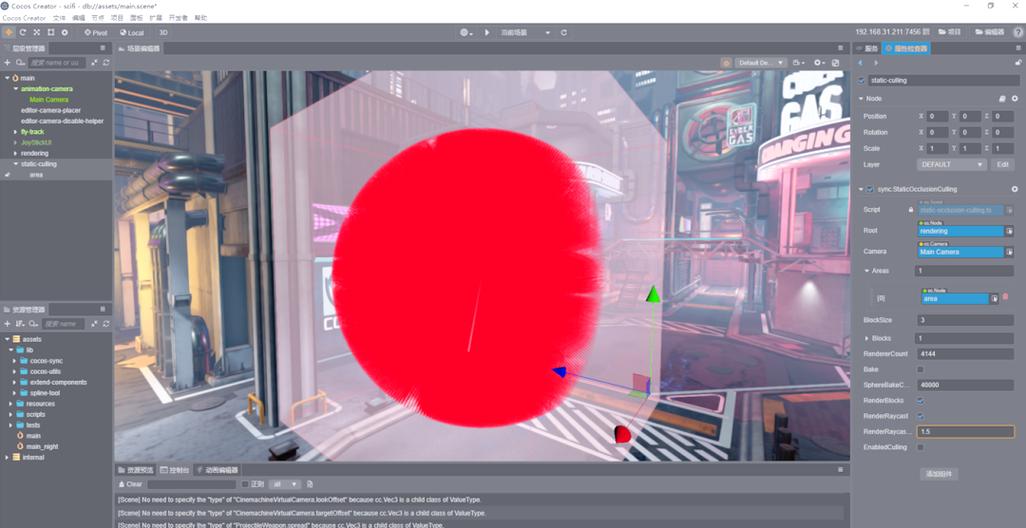Toggle the inspector lock icon
Viewport: 1026px width, 528px height.
1018,63
